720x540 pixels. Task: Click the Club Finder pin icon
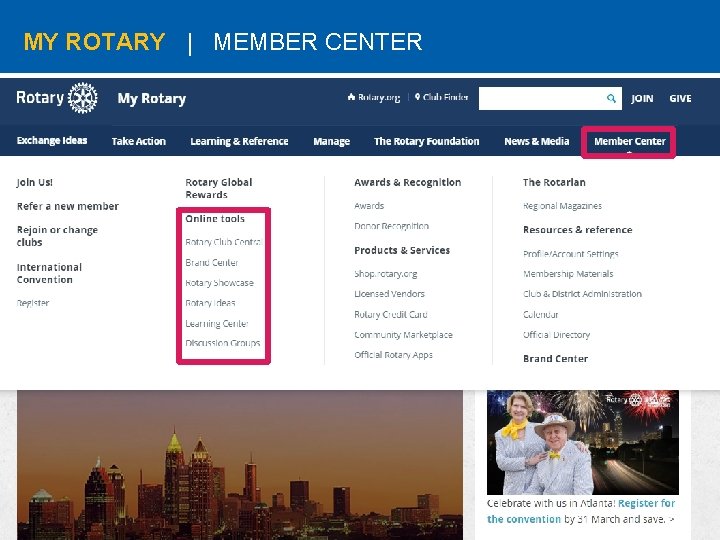pyautogui.click(x=417, y=97)
